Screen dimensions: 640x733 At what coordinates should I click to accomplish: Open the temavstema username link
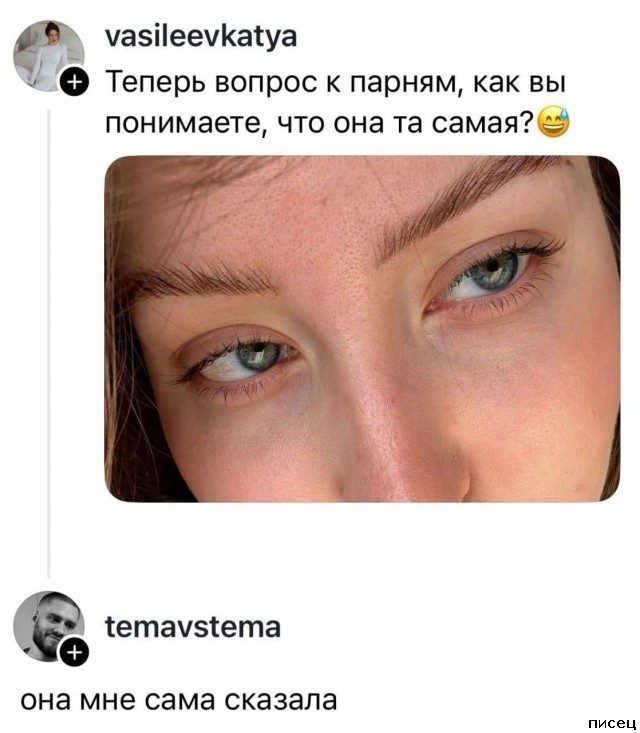pos(193,627)
